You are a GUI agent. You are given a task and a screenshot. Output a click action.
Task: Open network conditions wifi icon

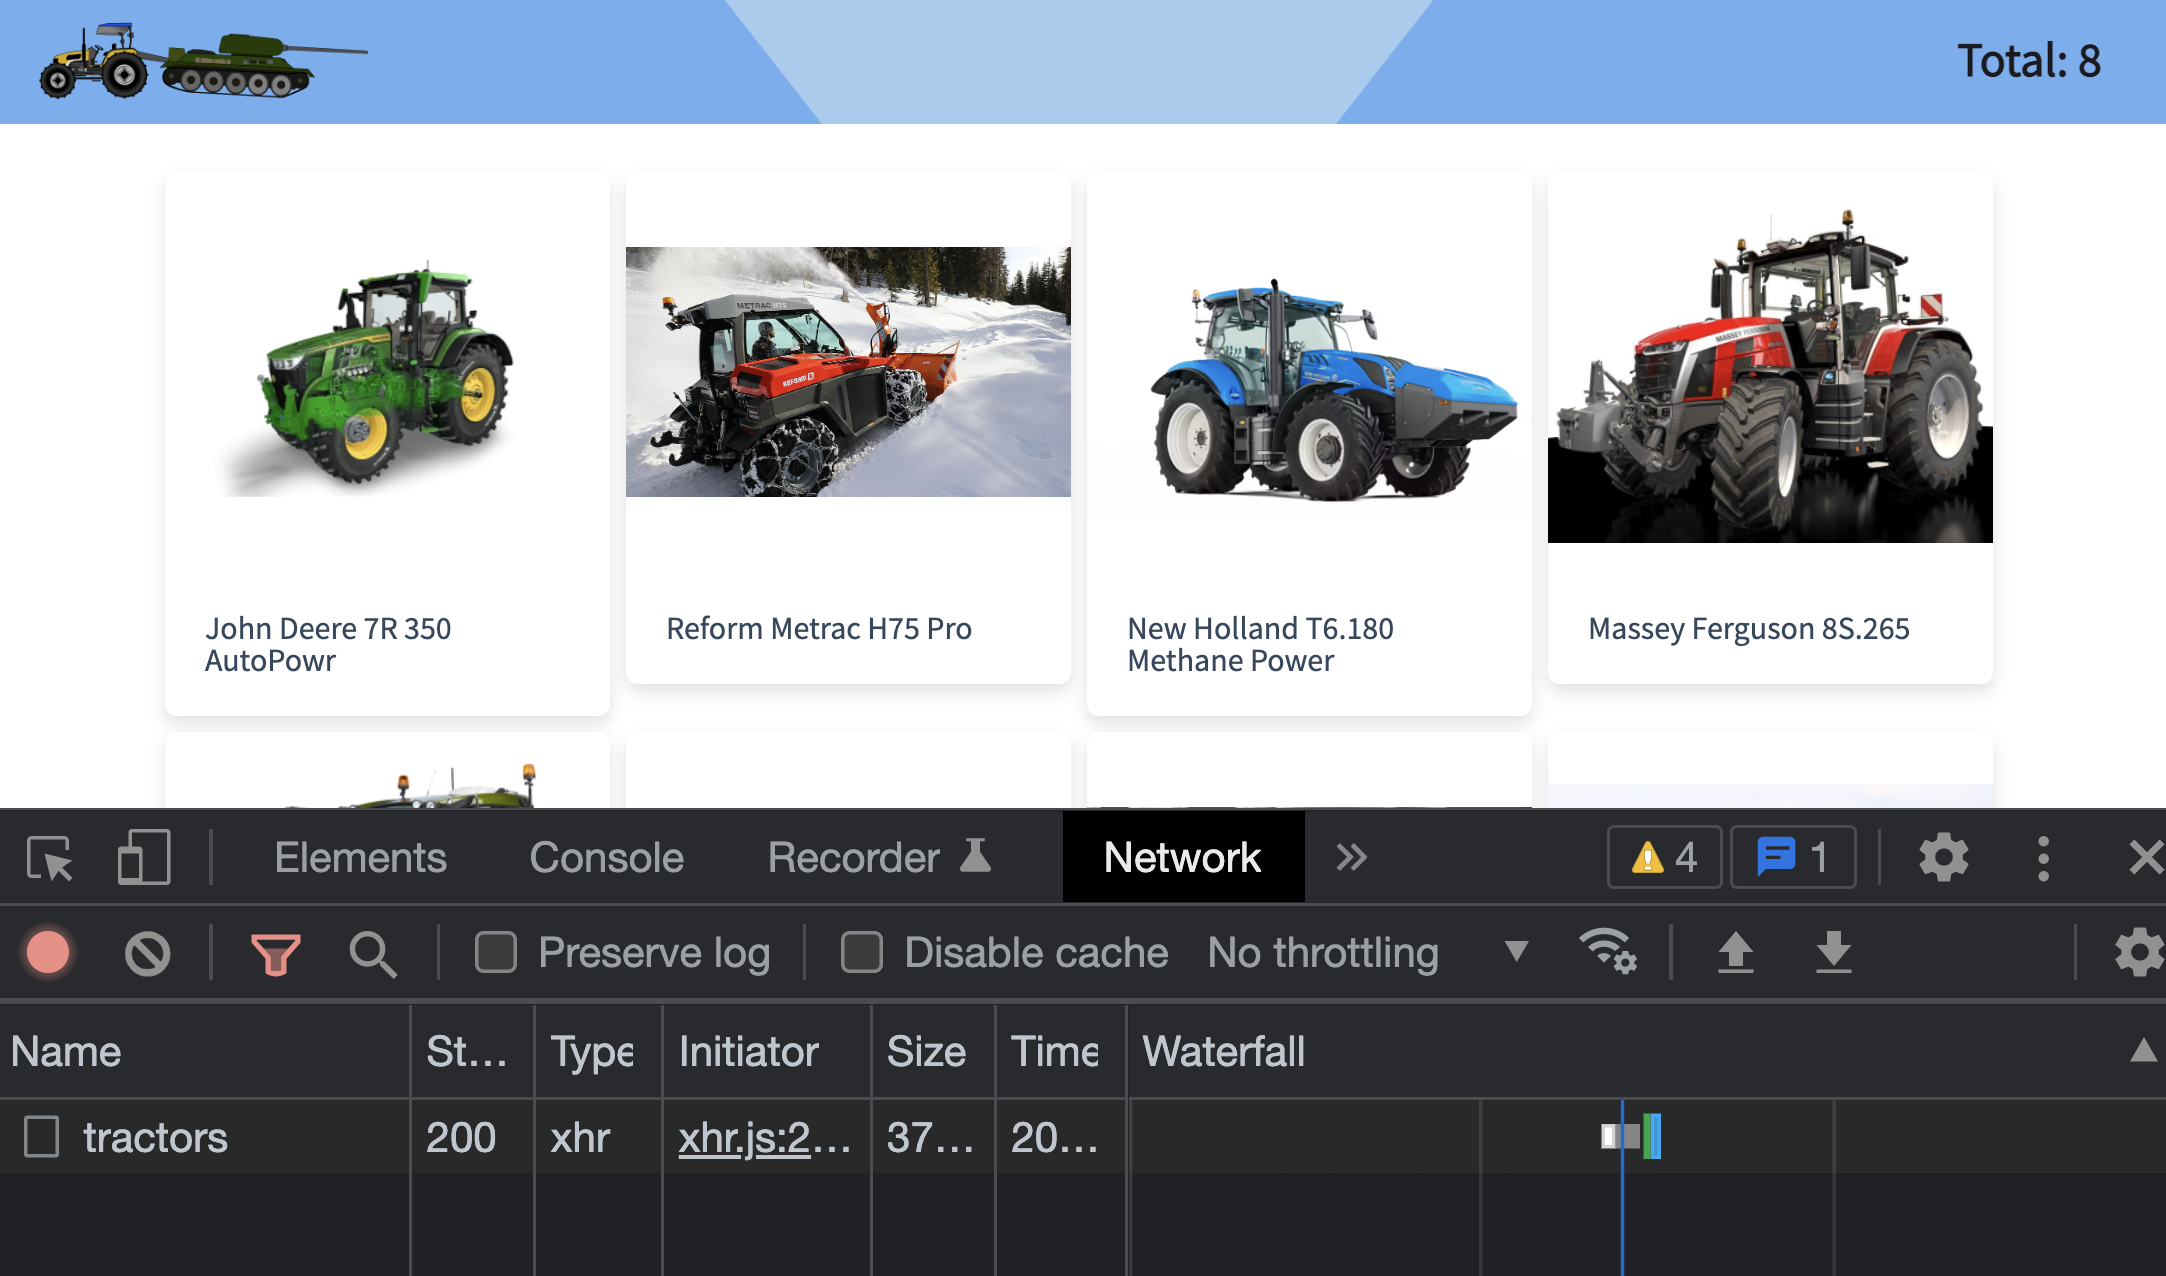pyautogui.click(x=1607, y=951)
